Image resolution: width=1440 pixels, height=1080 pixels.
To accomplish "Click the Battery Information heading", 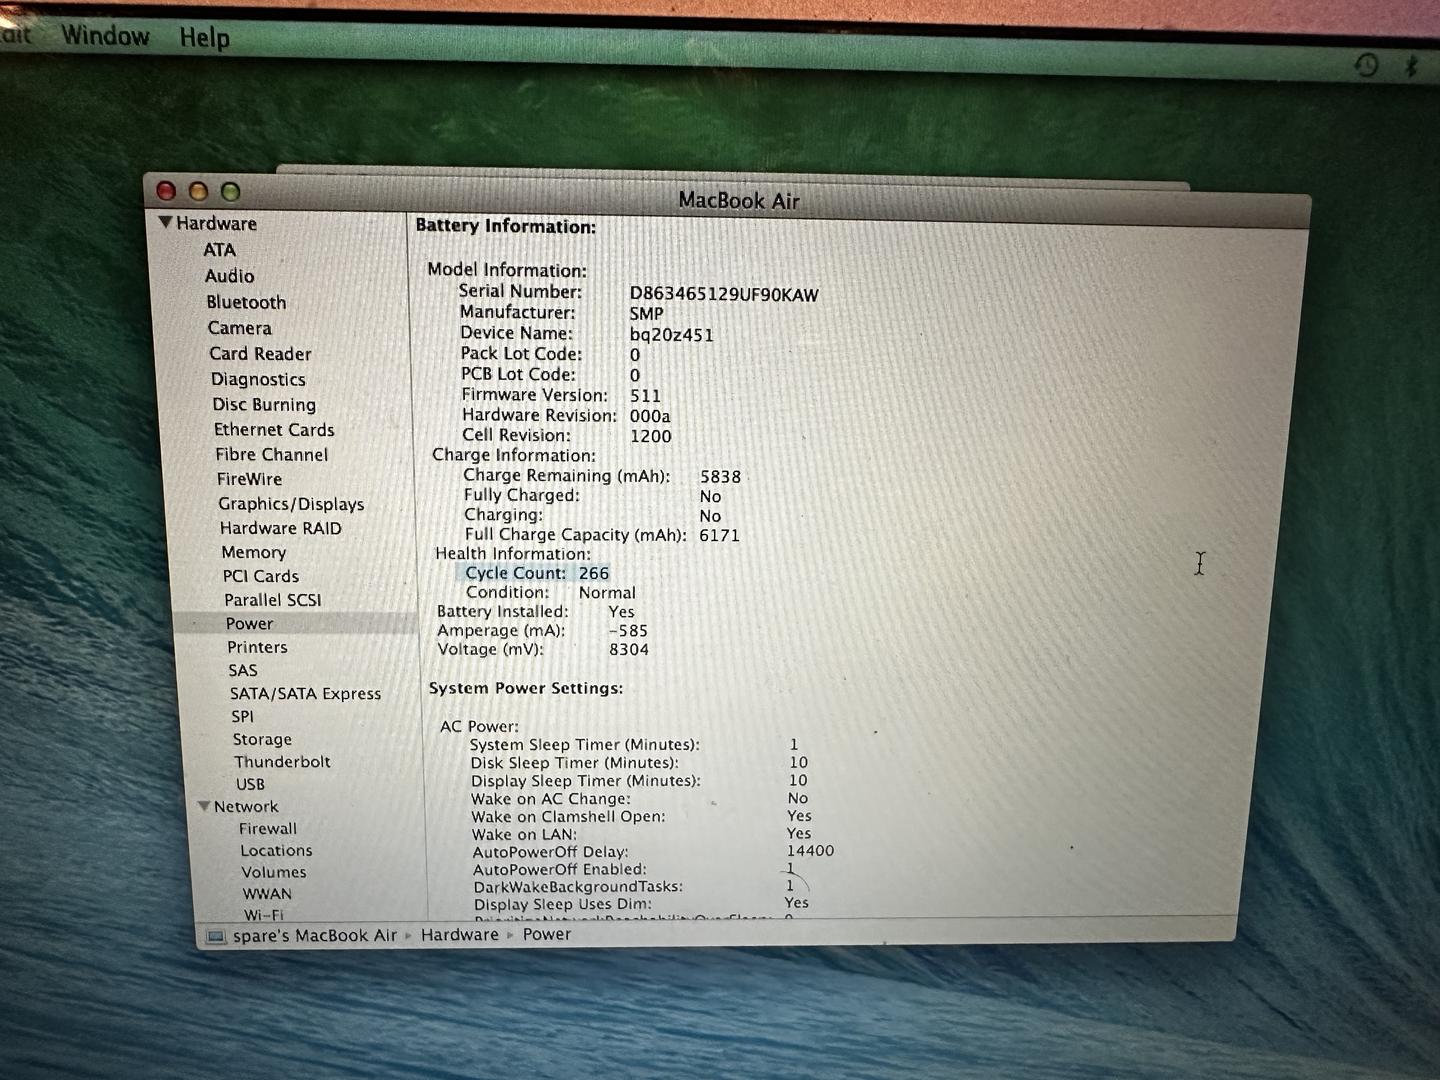I will (505, 226).
